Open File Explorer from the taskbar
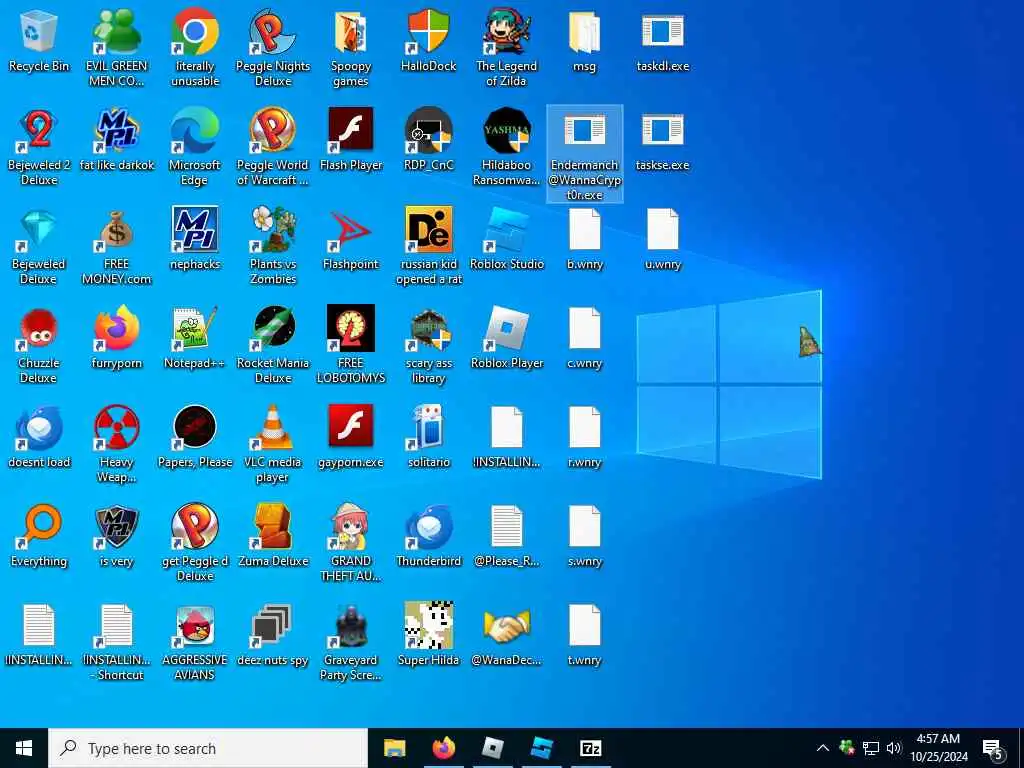The image size is (1024, 768). tap(394, 748)
